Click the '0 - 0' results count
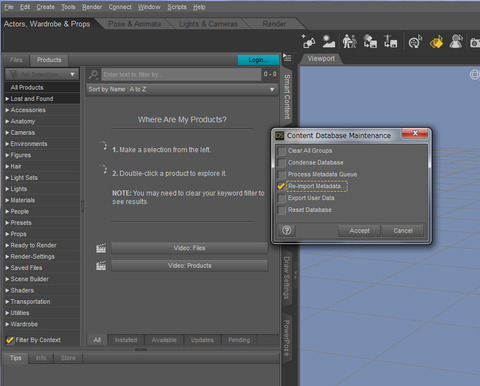This screenshot has height=386, width=480. [x=270, y=74]
